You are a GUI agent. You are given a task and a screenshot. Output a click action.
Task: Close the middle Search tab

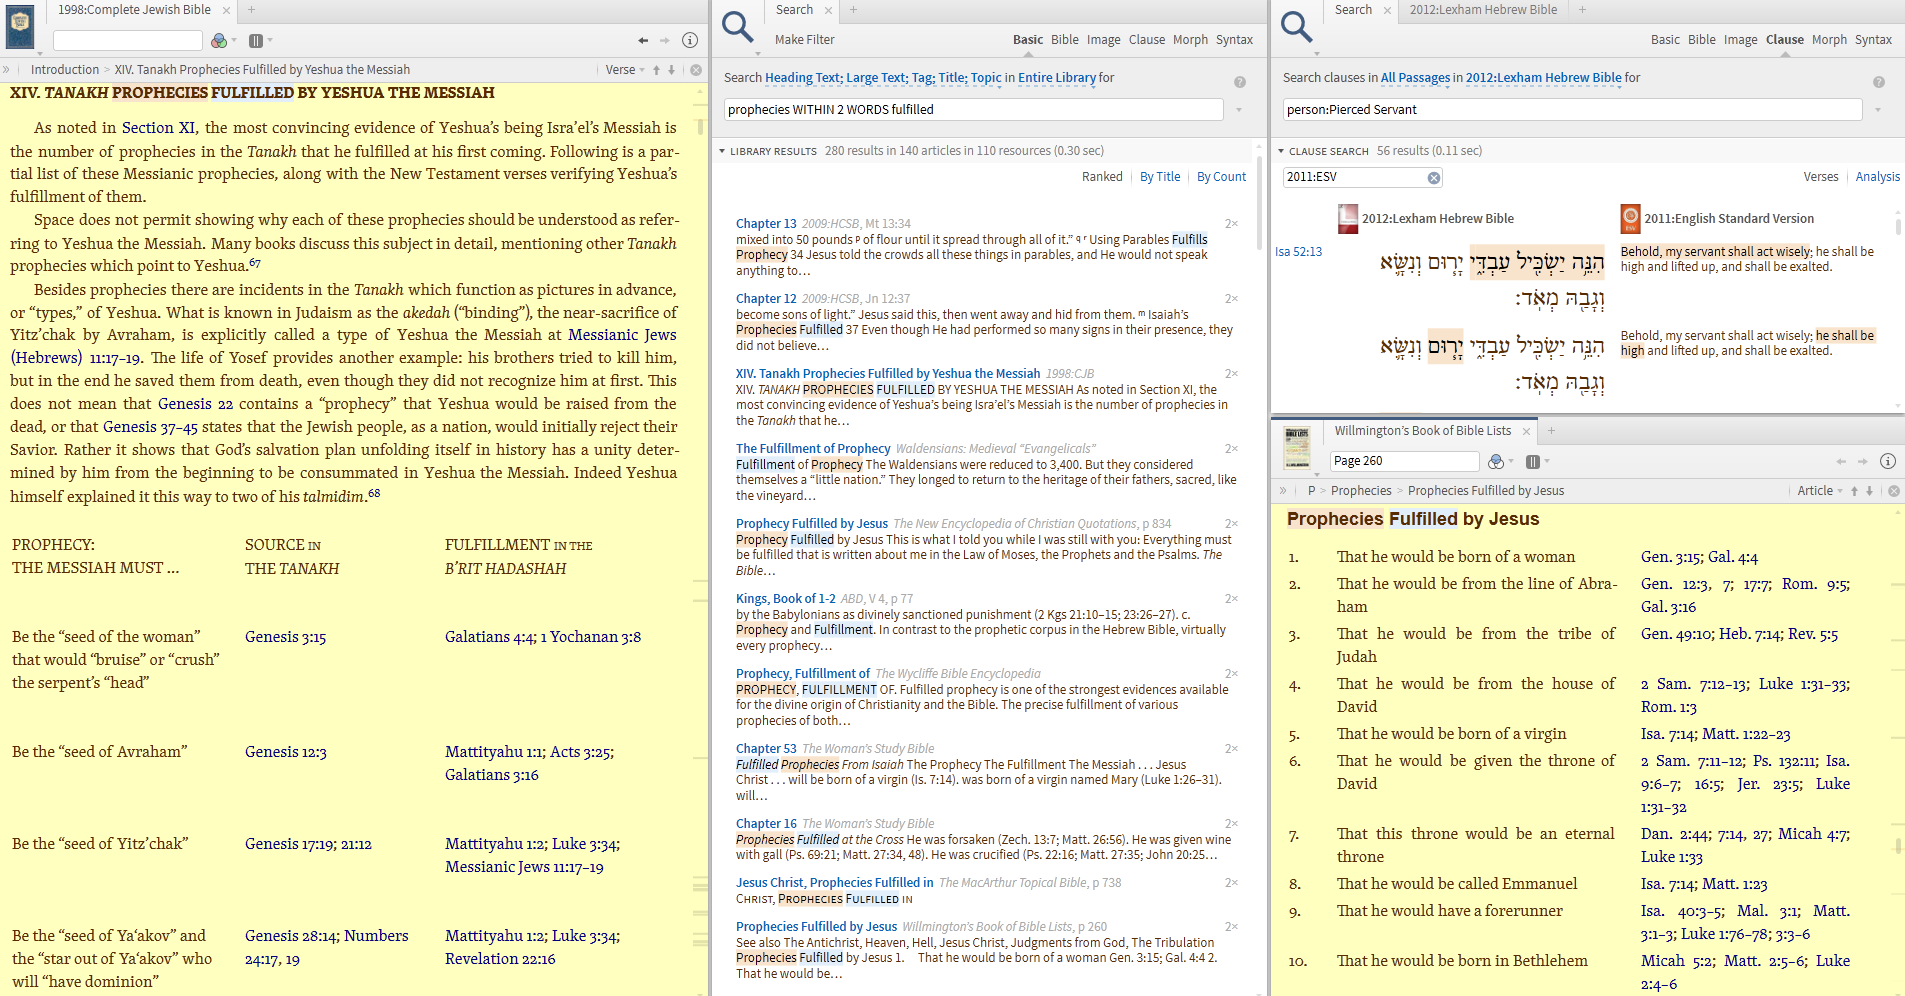click(828, 10)
